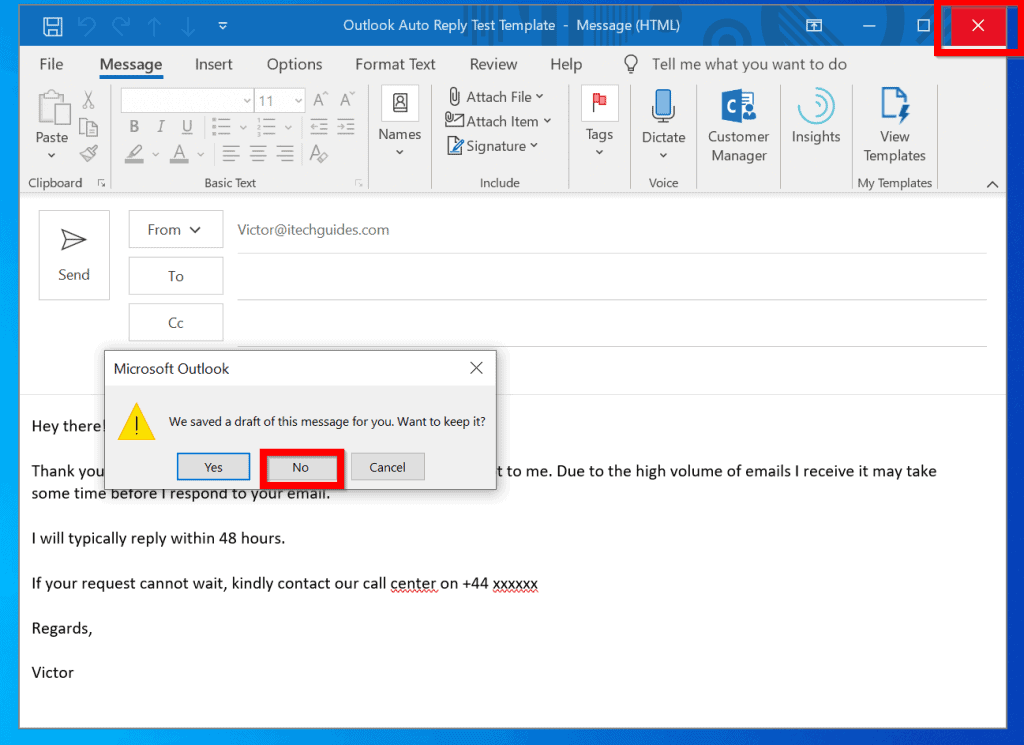
Task: Open the Text Highlight Color dropdown arrow
Action: tap(155, 155)
